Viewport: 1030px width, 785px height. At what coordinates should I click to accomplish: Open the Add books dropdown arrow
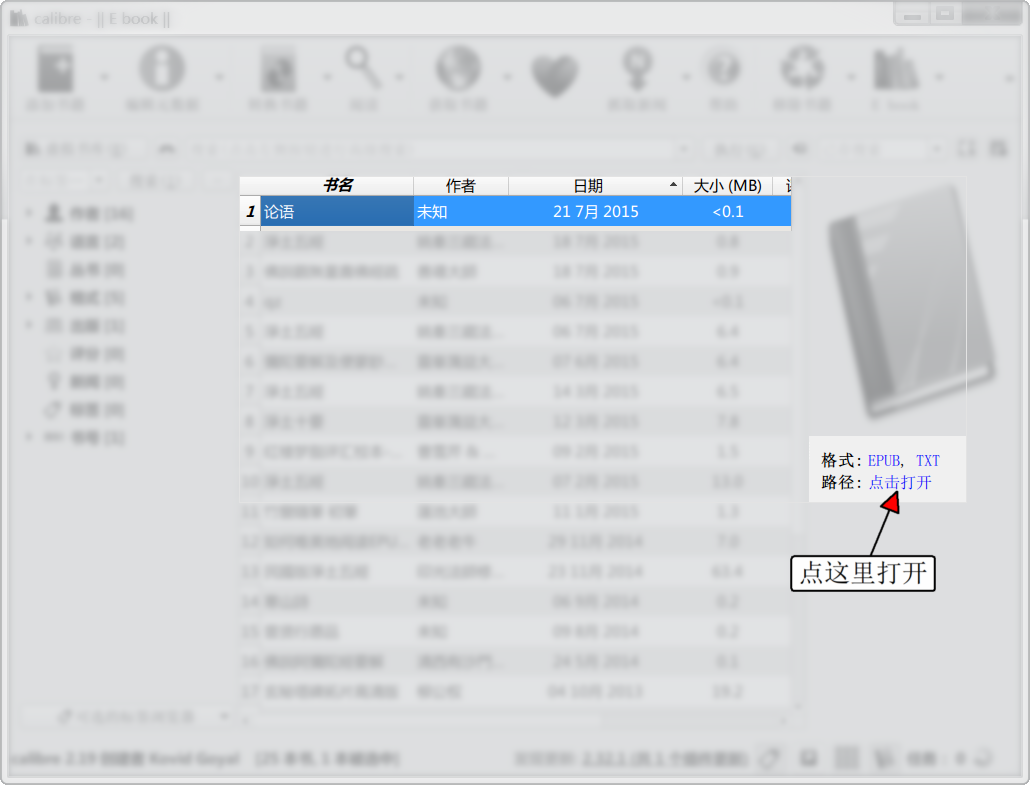(103, 75)
